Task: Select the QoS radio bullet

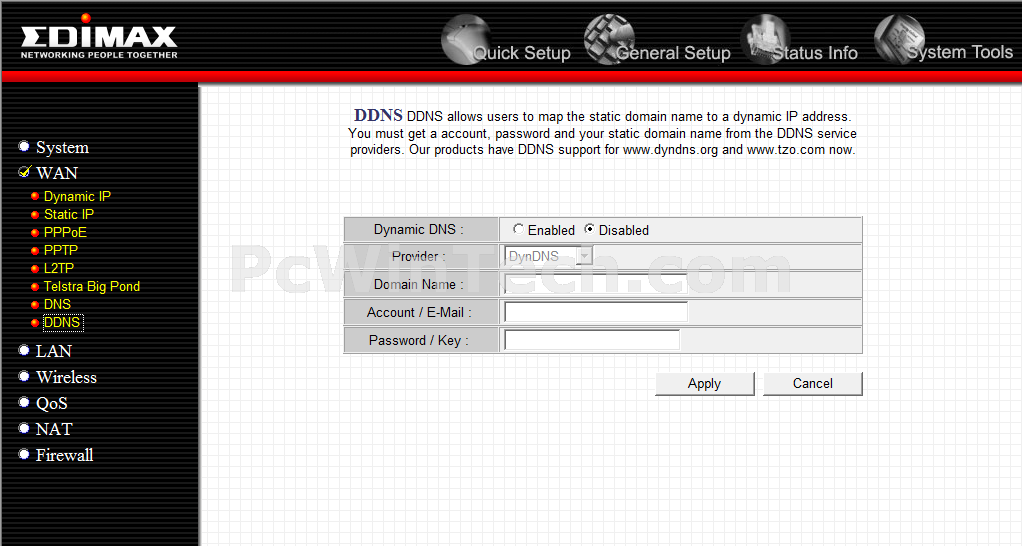Action: pos(24,402)
